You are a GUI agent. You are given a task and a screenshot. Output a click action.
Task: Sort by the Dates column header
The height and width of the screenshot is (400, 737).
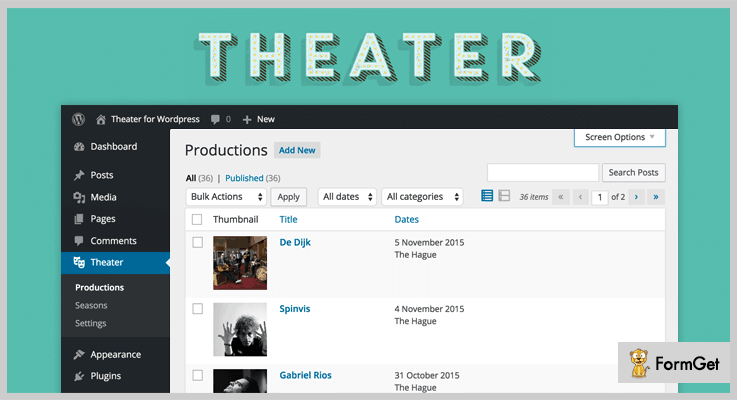point(407,220)
